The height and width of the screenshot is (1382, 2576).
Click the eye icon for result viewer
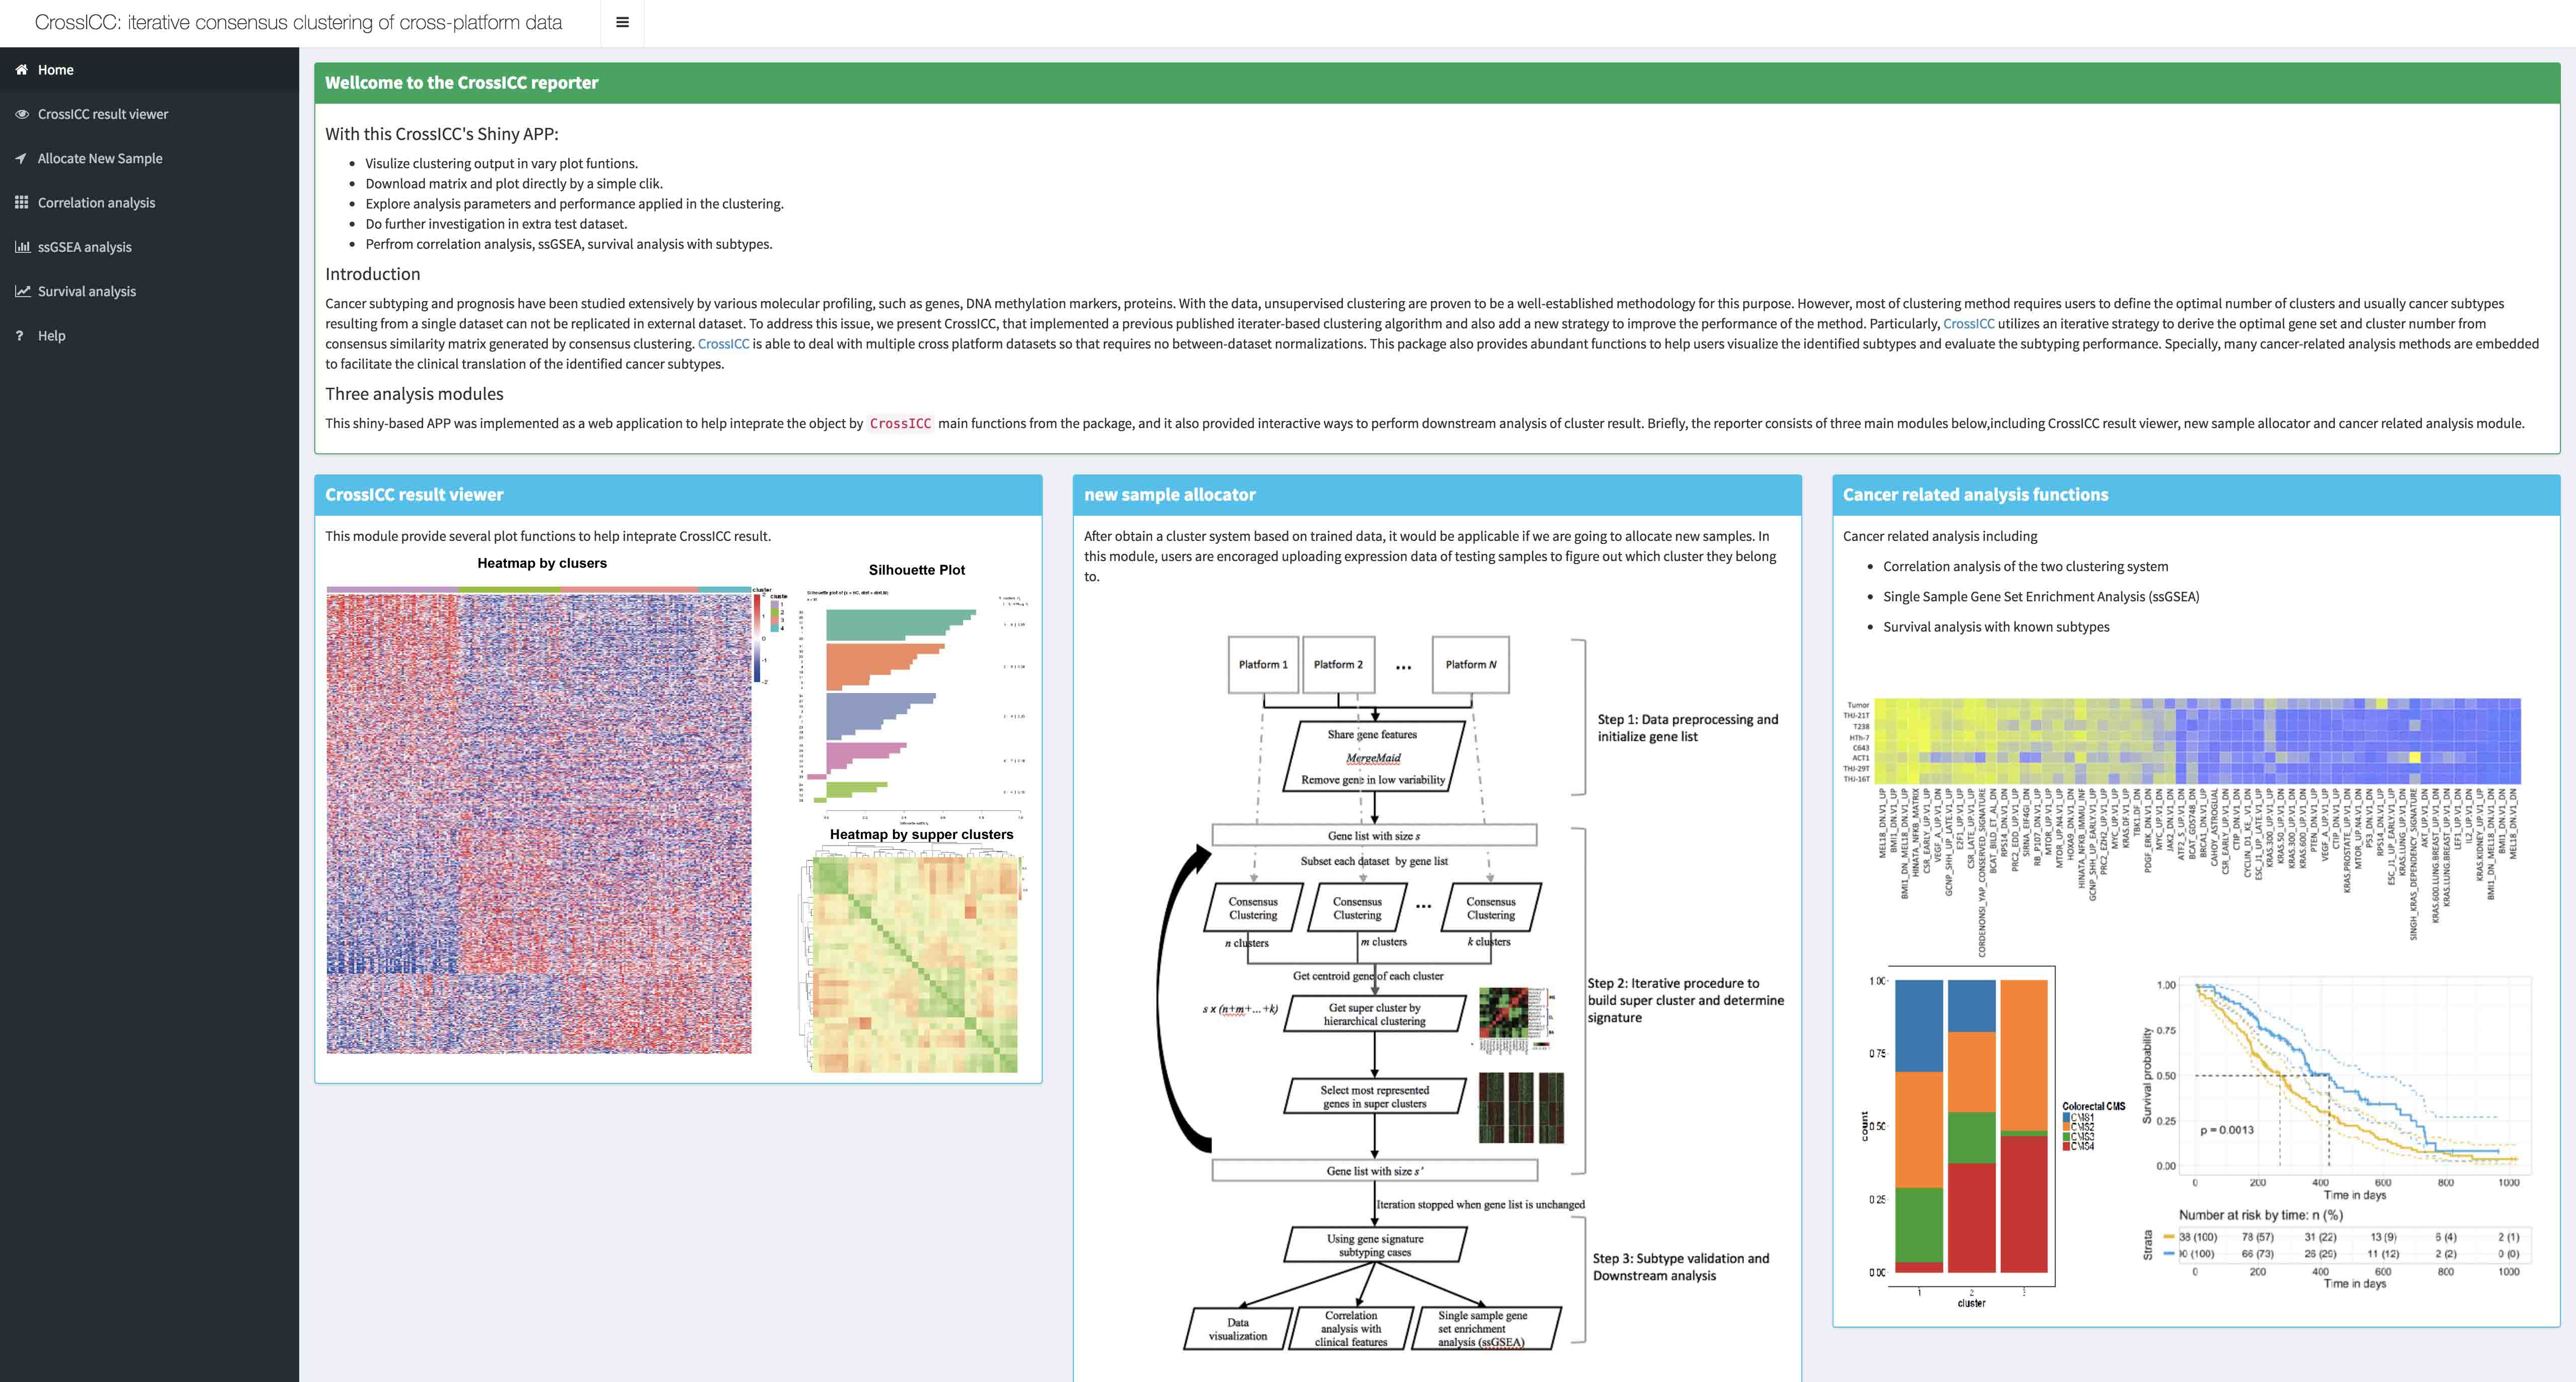pos(21,114)
